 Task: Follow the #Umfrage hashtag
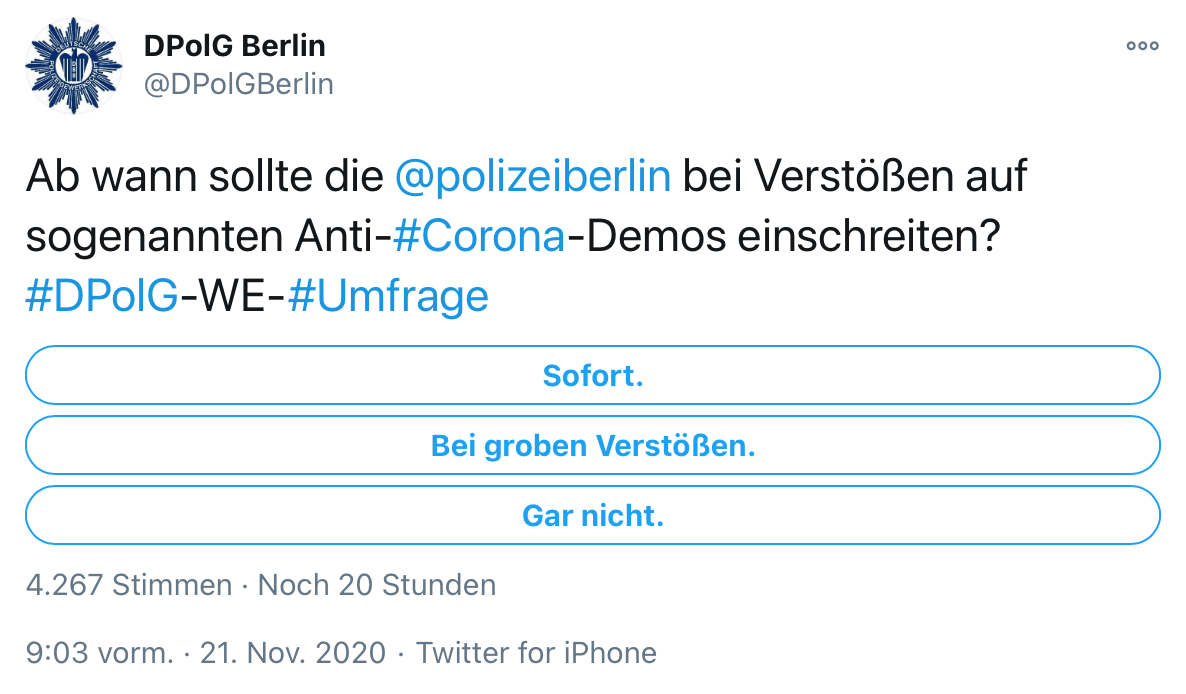(x=388, y=296)
